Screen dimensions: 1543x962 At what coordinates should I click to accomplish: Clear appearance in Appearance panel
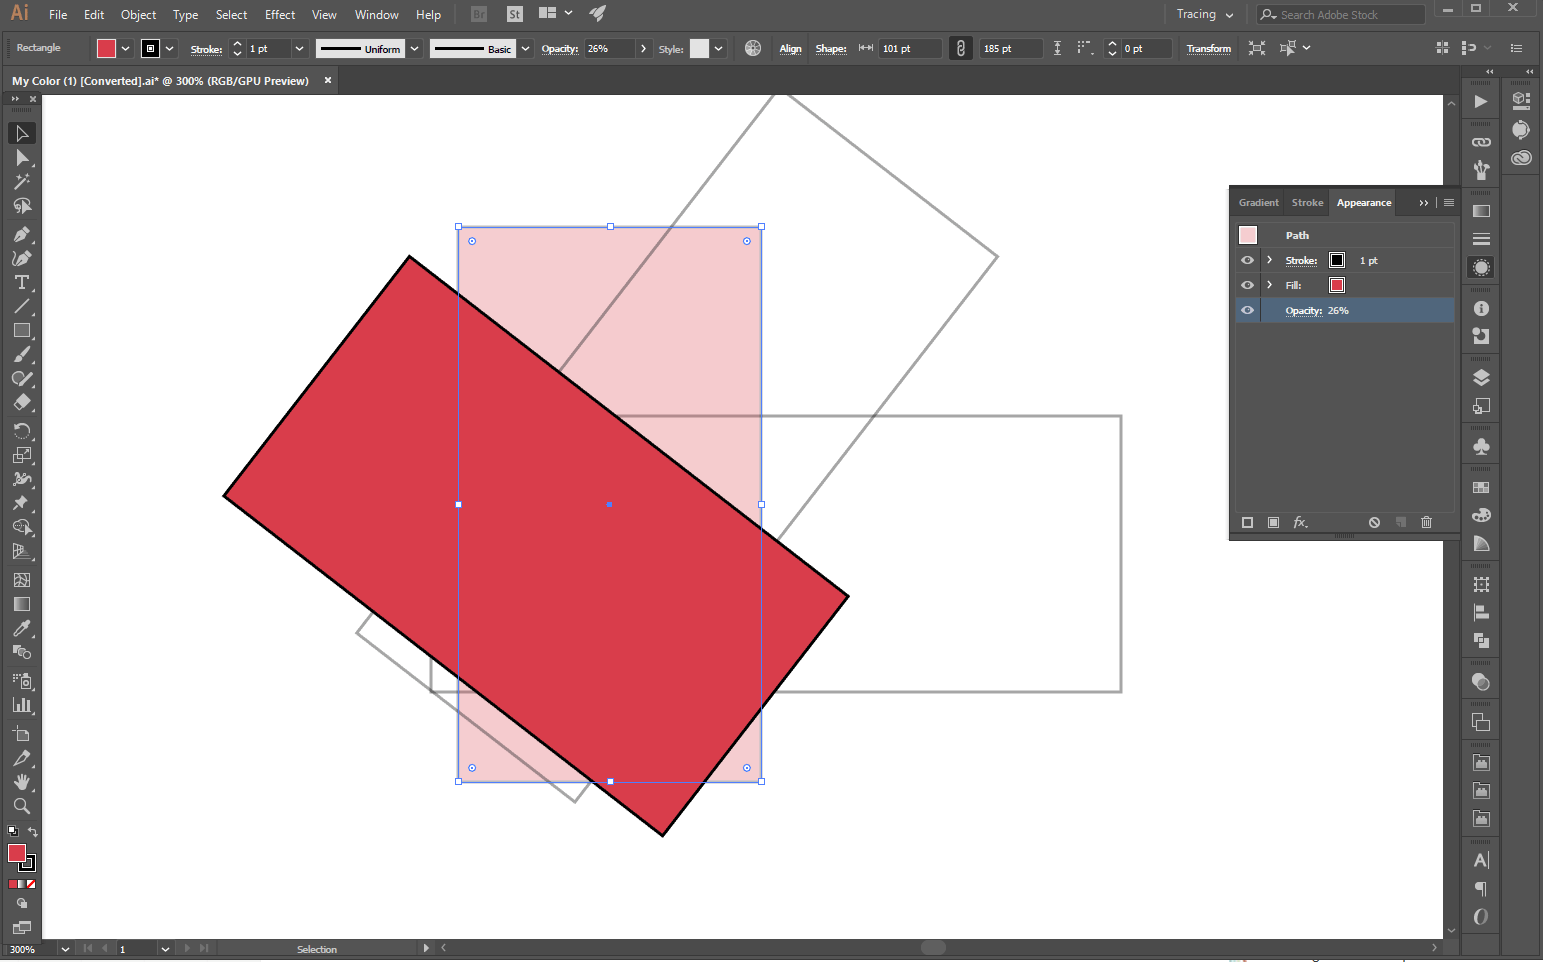tap(1374, 522)
